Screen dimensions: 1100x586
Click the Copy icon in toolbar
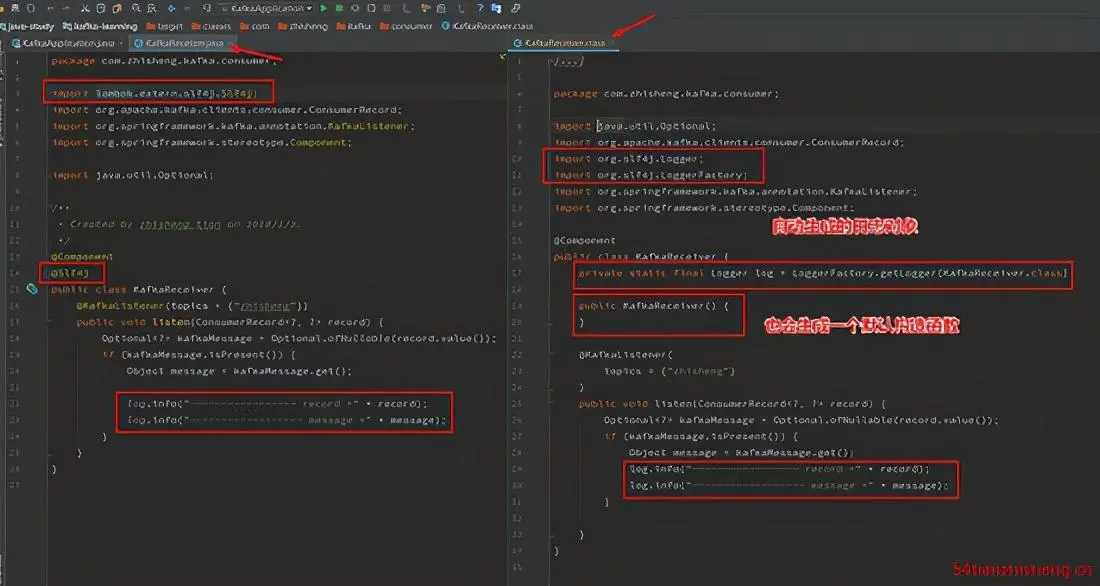[x=100, y=8]
